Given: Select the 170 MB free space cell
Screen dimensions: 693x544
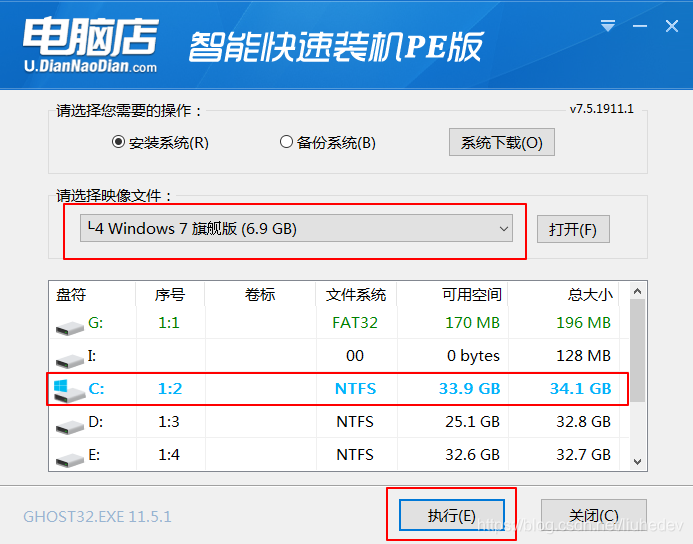Looking at the screenshot, I should 472,323.
